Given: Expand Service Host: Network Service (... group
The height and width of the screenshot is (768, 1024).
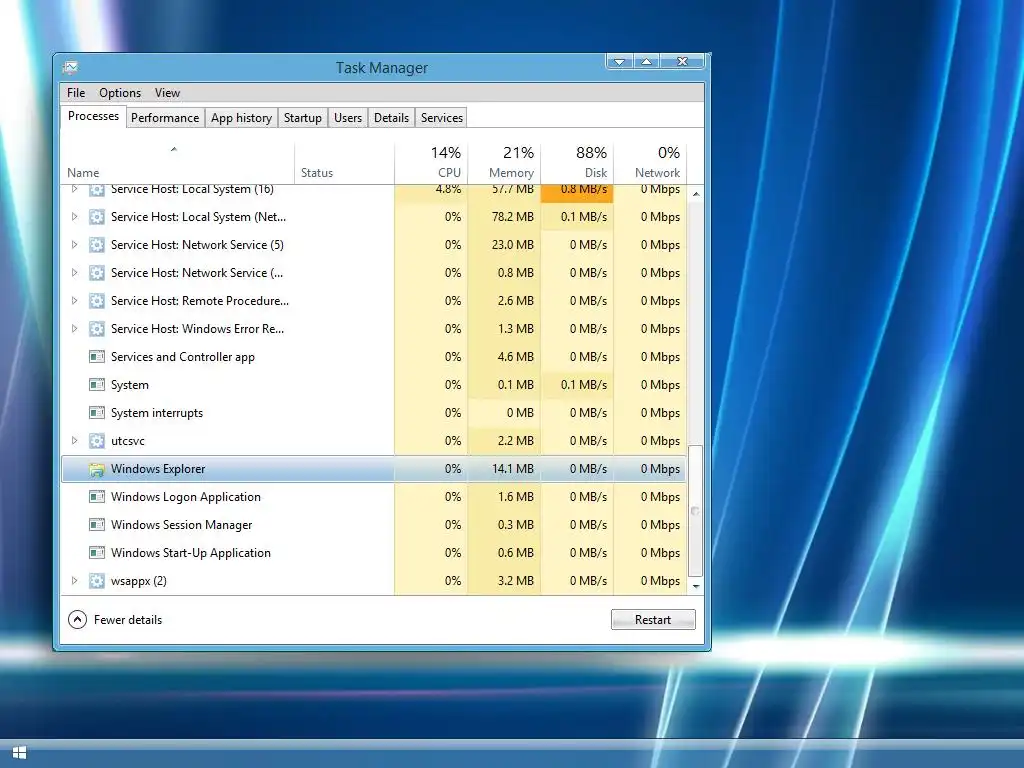Looking at the screenshot, I should point(74,273).
